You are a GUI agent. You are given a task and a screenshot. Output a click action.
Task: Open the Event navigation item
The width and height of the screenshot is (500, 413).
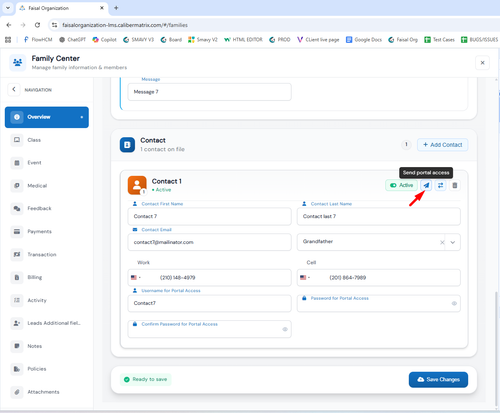(x=47, y=163)
